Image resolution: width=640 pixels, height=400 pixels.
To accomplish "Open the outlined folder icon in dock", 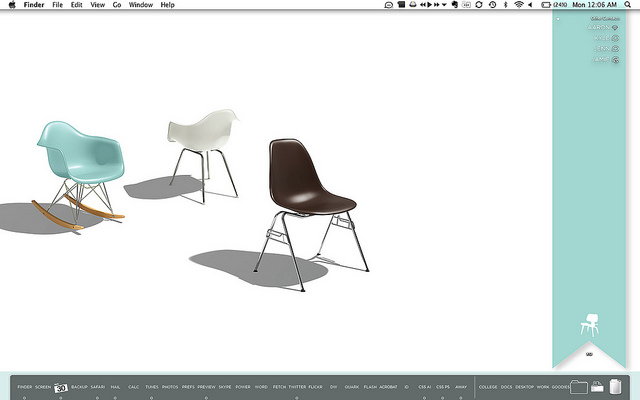I will pyautogui.click(x=579, y=387).
